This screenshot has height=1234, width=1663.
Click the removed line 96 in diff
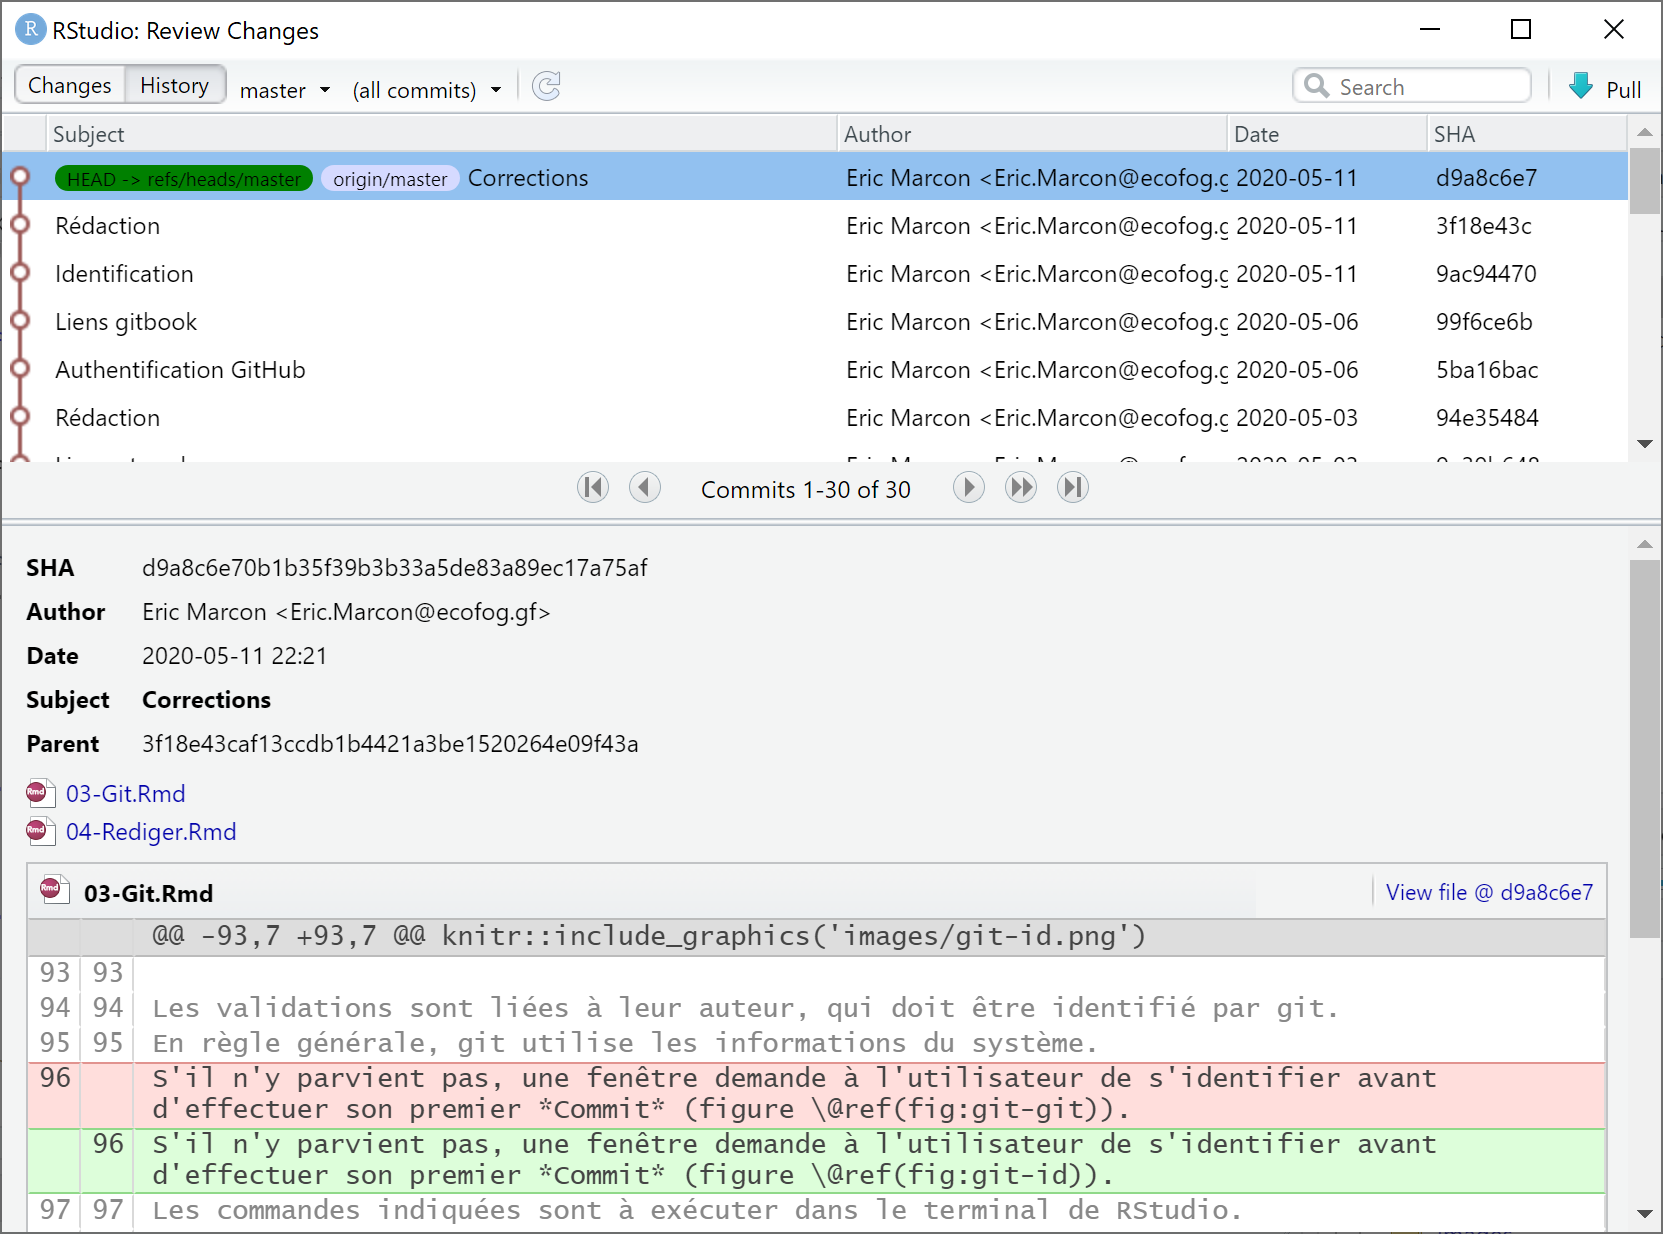pyautogui.click(x=817, y=1094)
